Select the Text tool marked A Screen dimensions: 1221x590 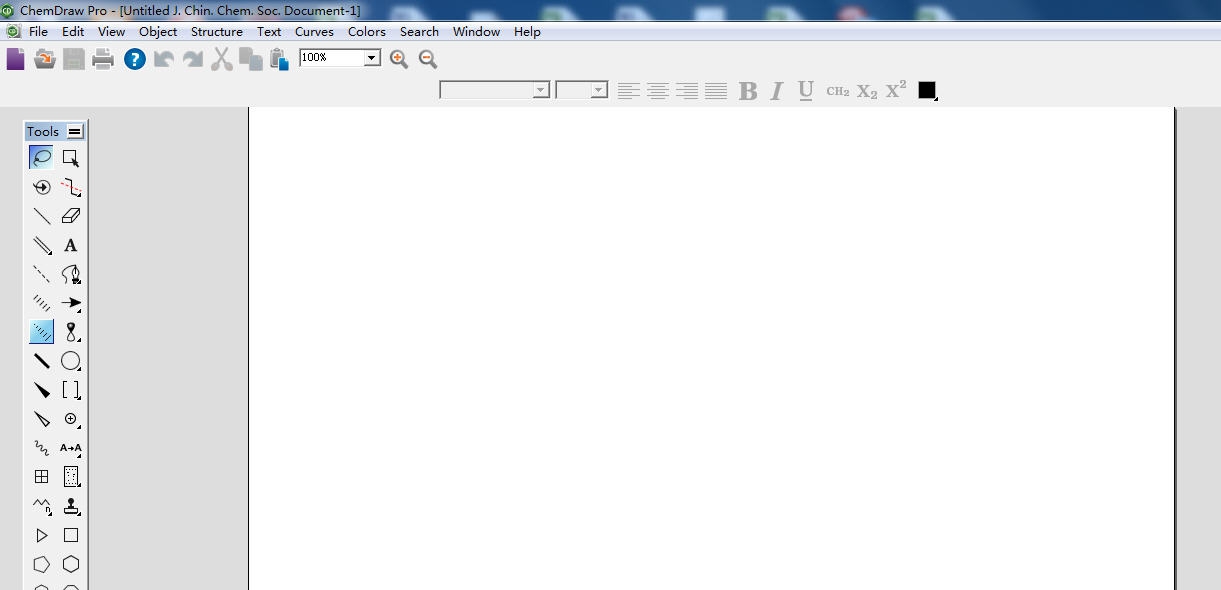71,245
